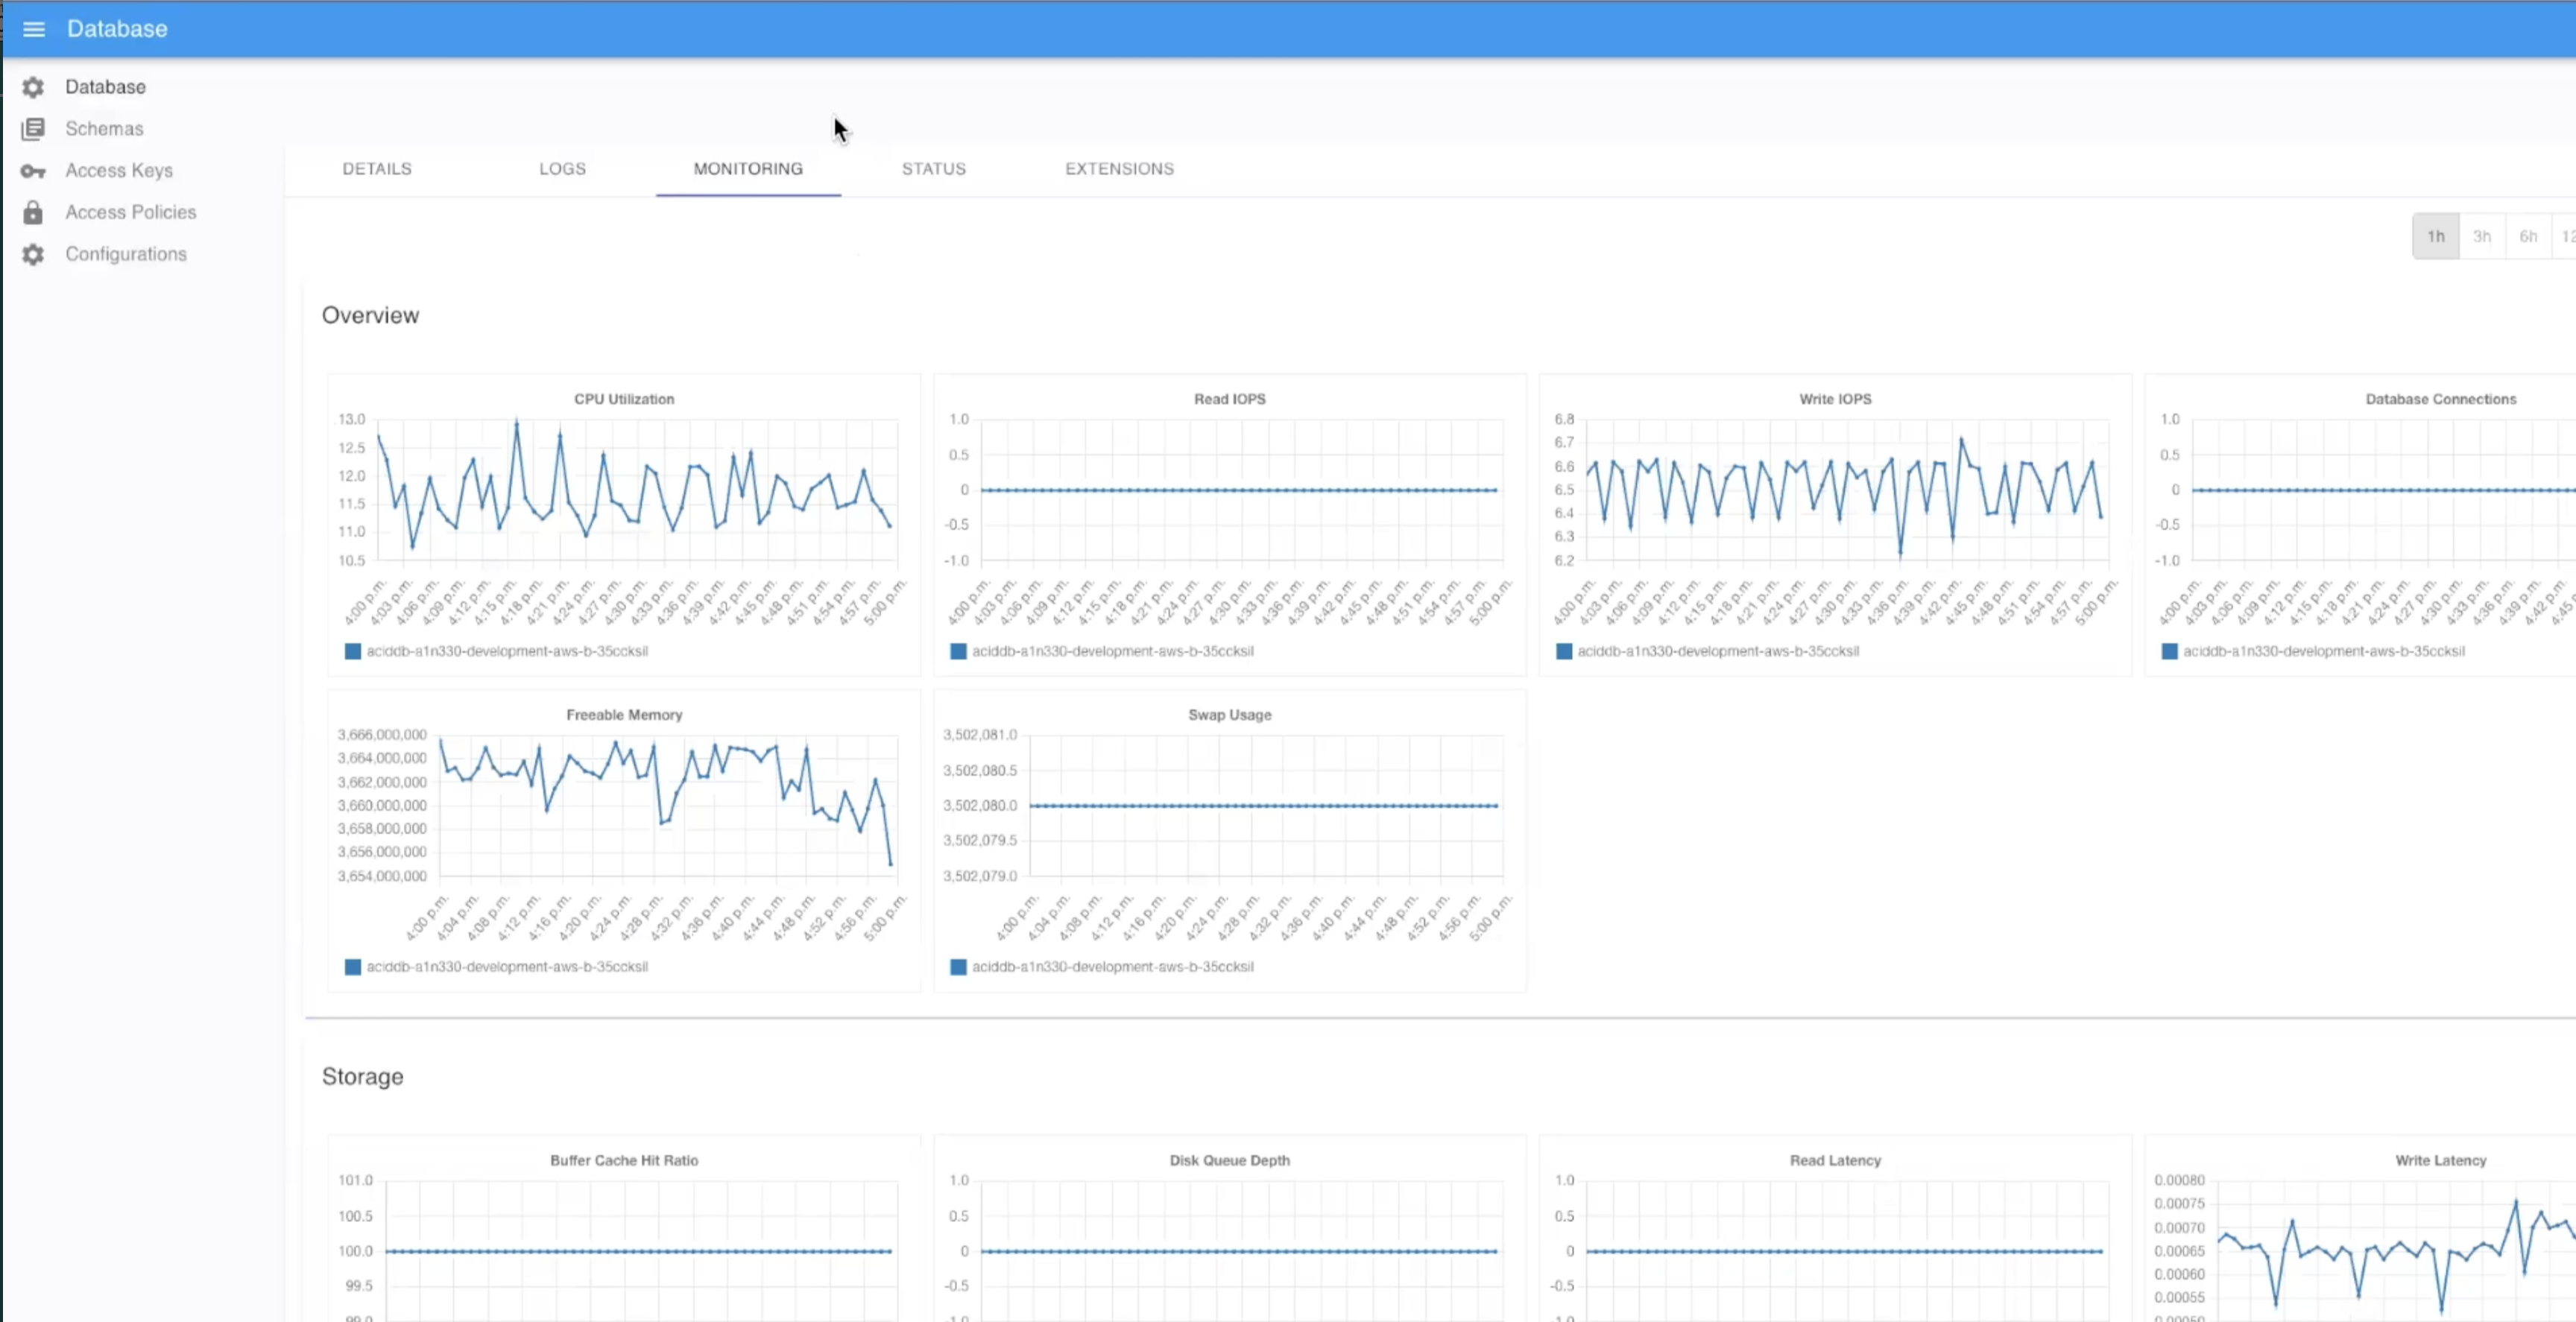Open the Access Policies sidebar link
The height and width of the screenshot is (1322, 2576).
131,212
